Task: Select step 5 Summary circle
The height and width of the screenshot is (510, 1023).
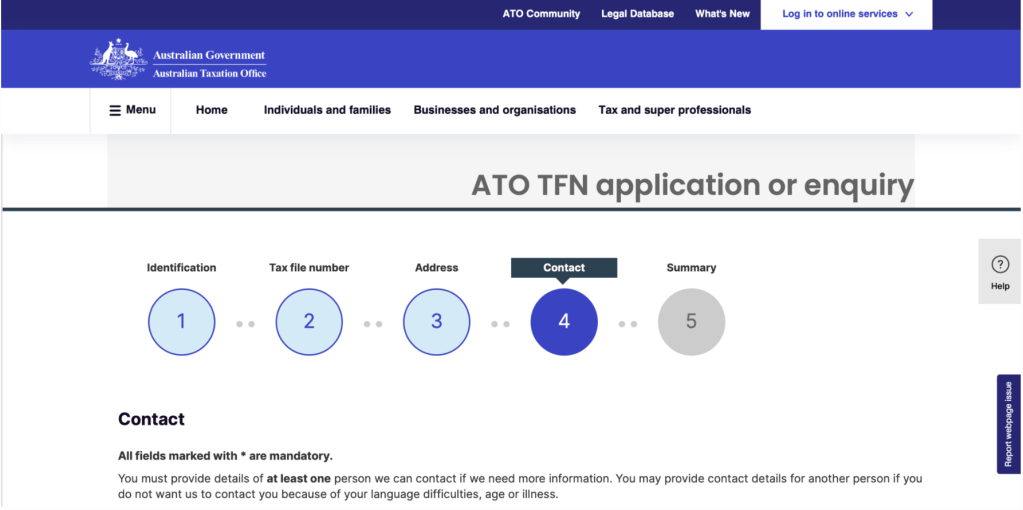Action: pyautogui.click(x=691, y=322)
